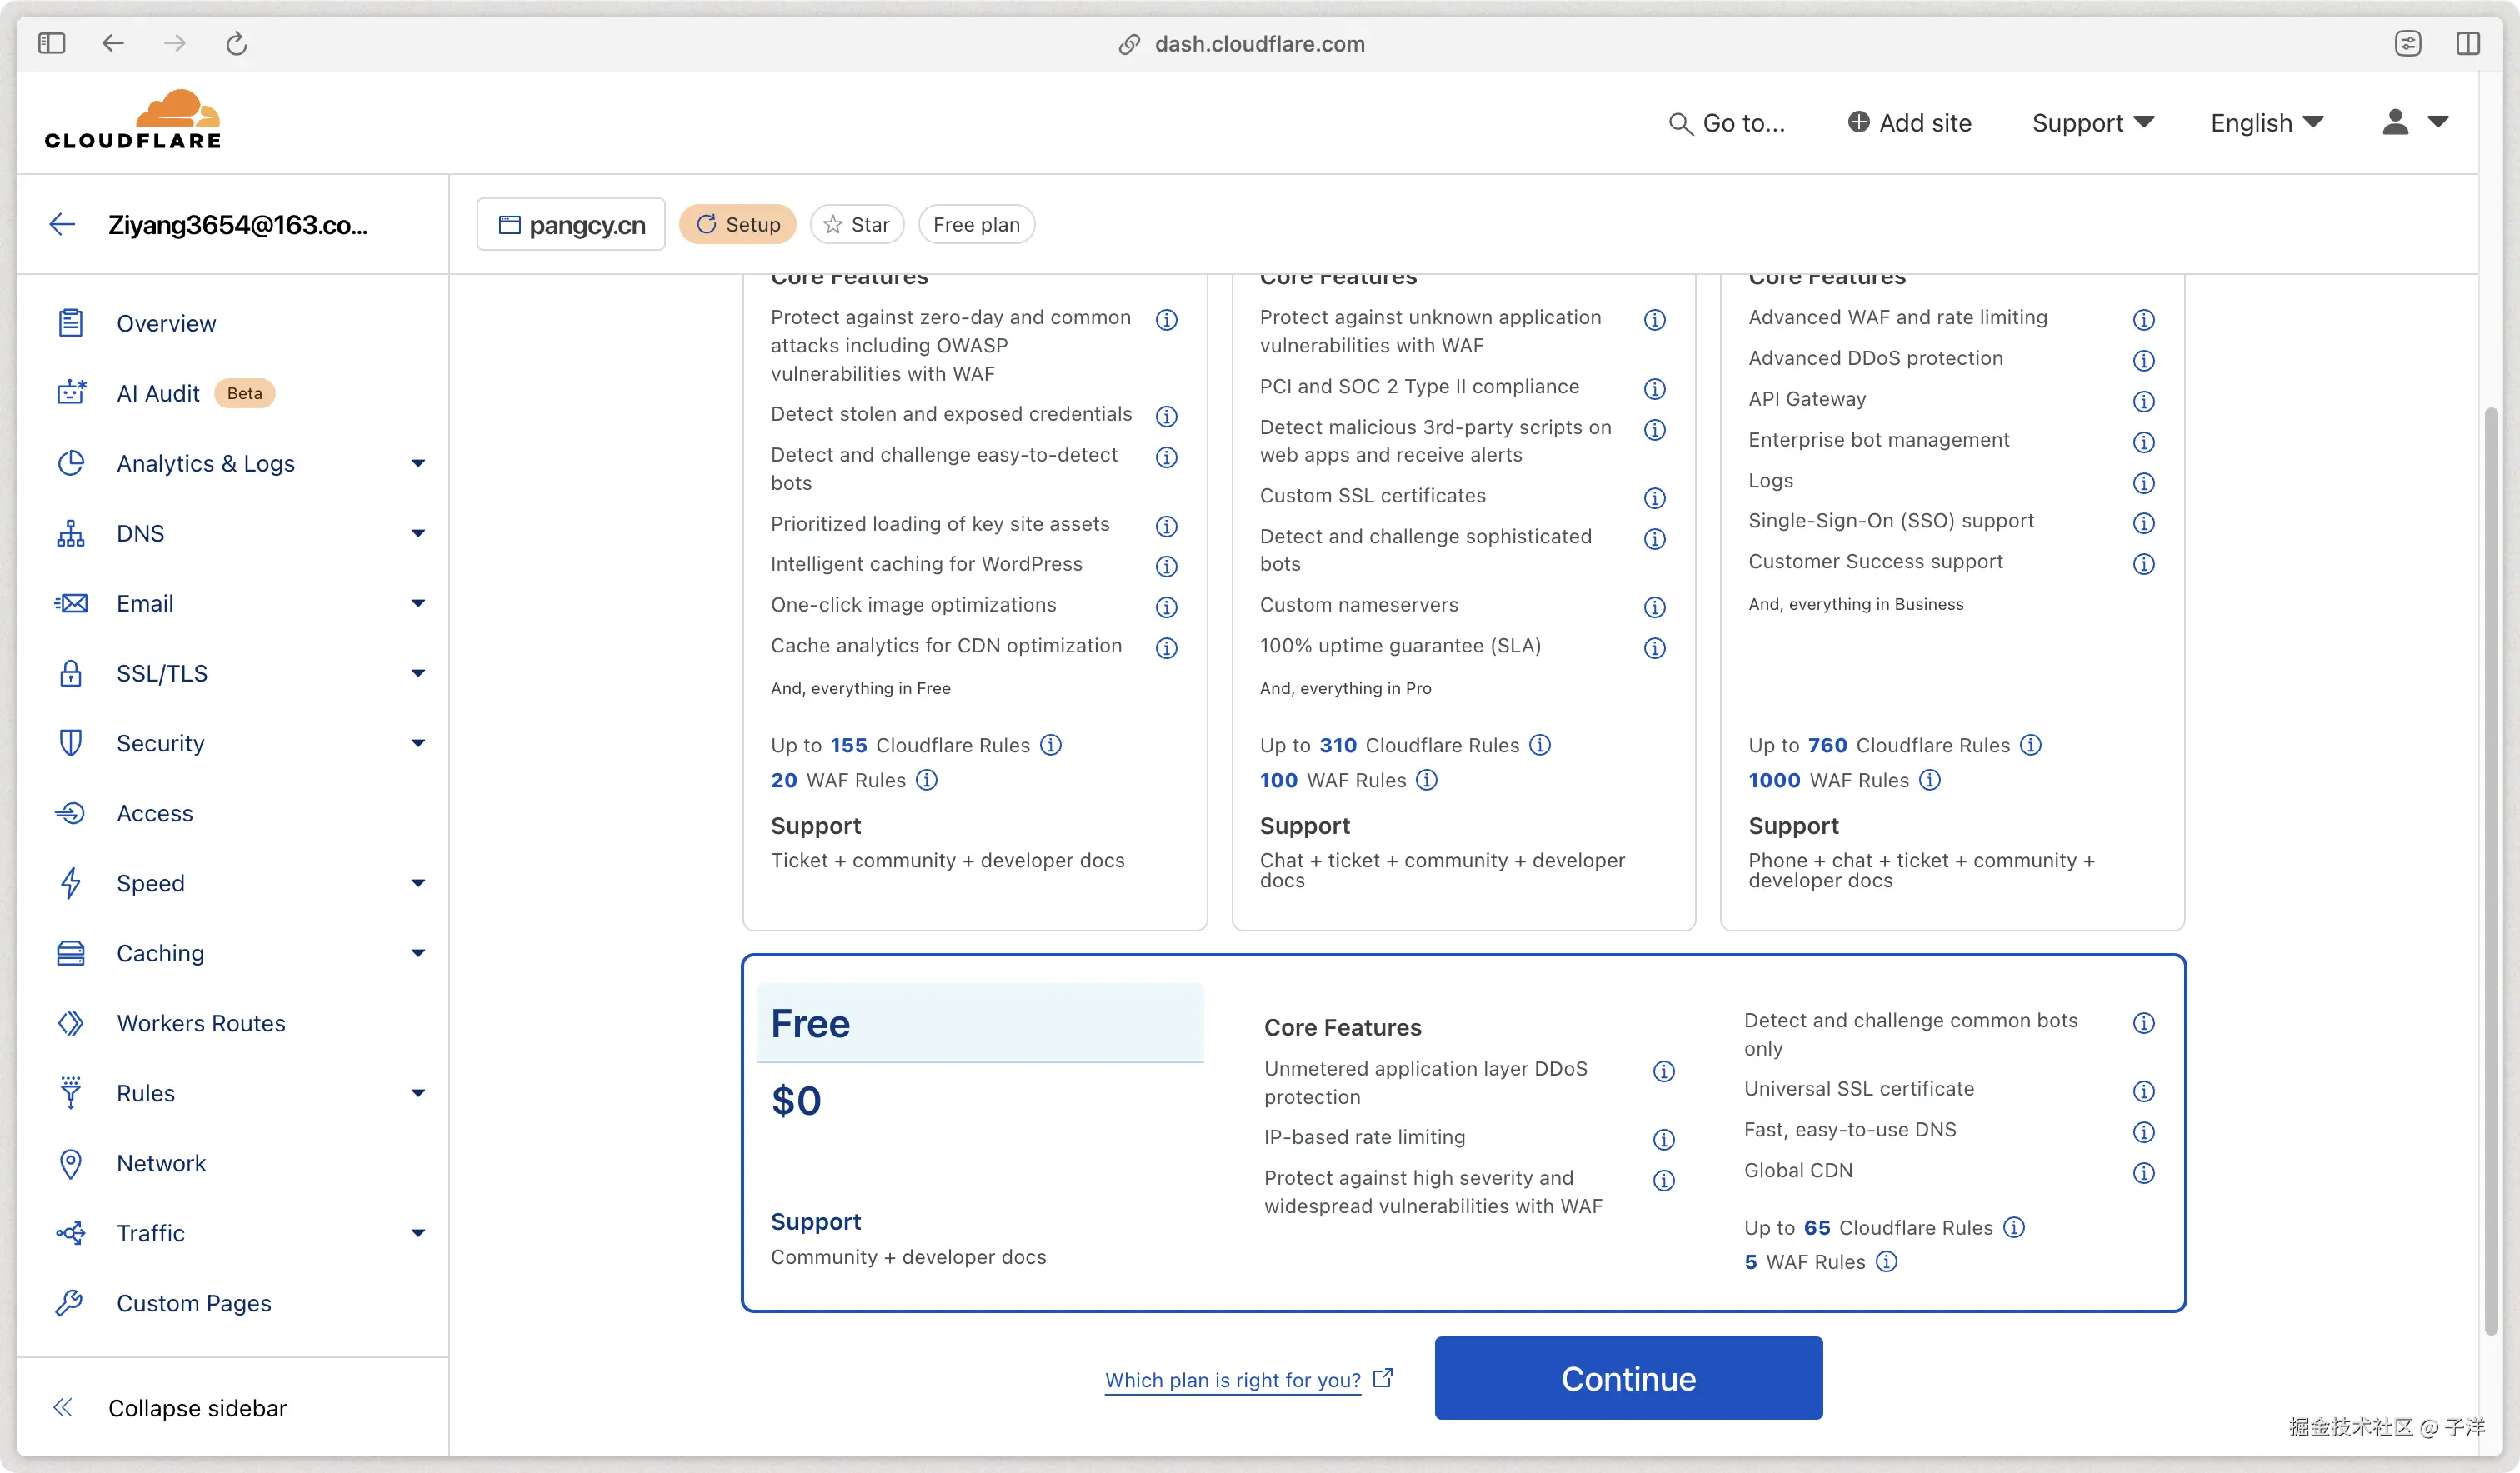Open the Support dropdown
The width and height of the screenshot is (2520, 1473).
[x=2092, y=122]
